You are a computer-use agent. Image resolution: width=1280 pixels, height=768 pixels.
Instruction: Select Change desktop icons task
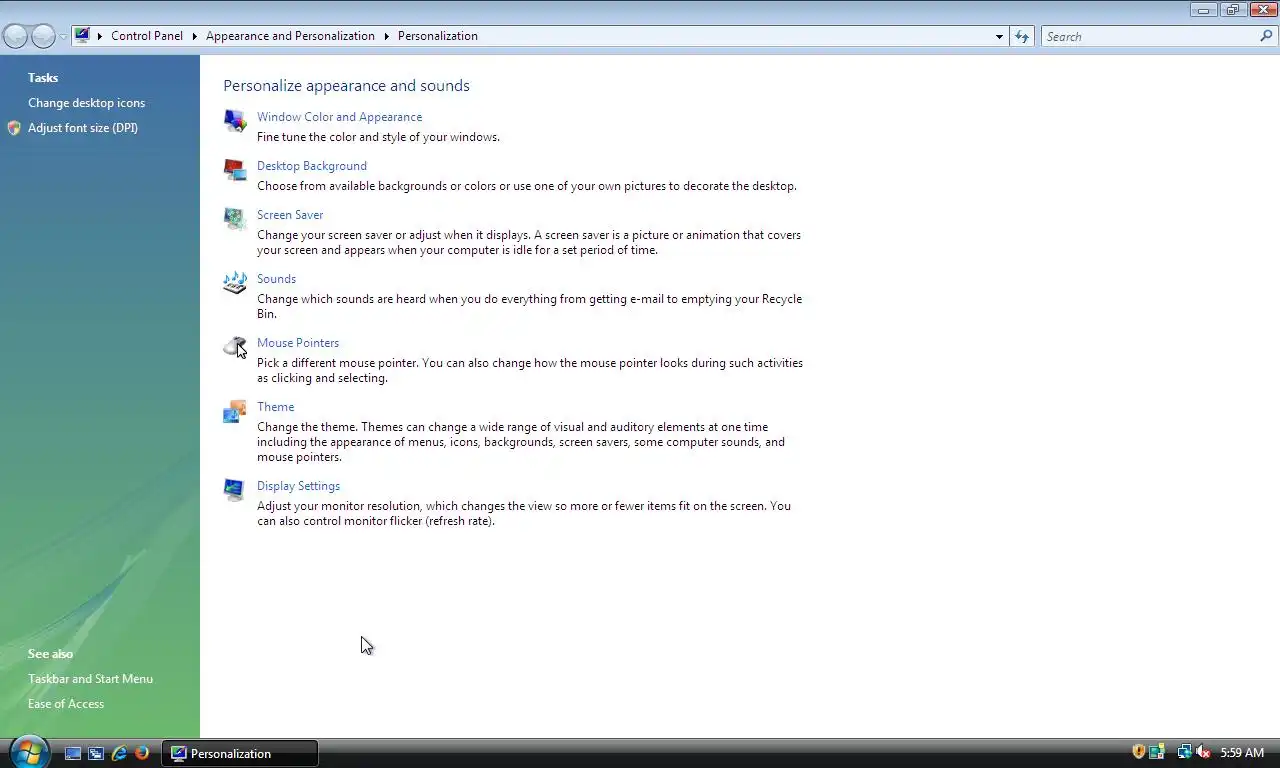[x=86, y=103]
